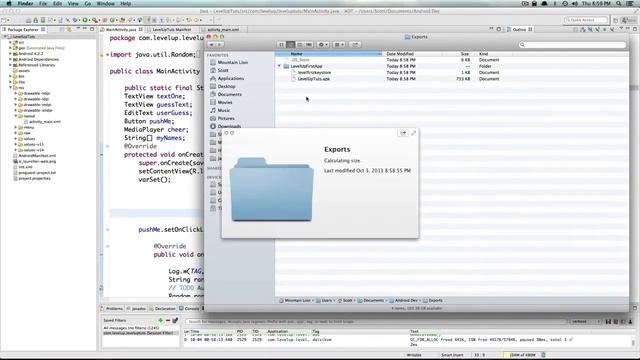Select the assets folder in Package Explorer
The width and height of the screenshot is (640, 360).
pos(21,71)
